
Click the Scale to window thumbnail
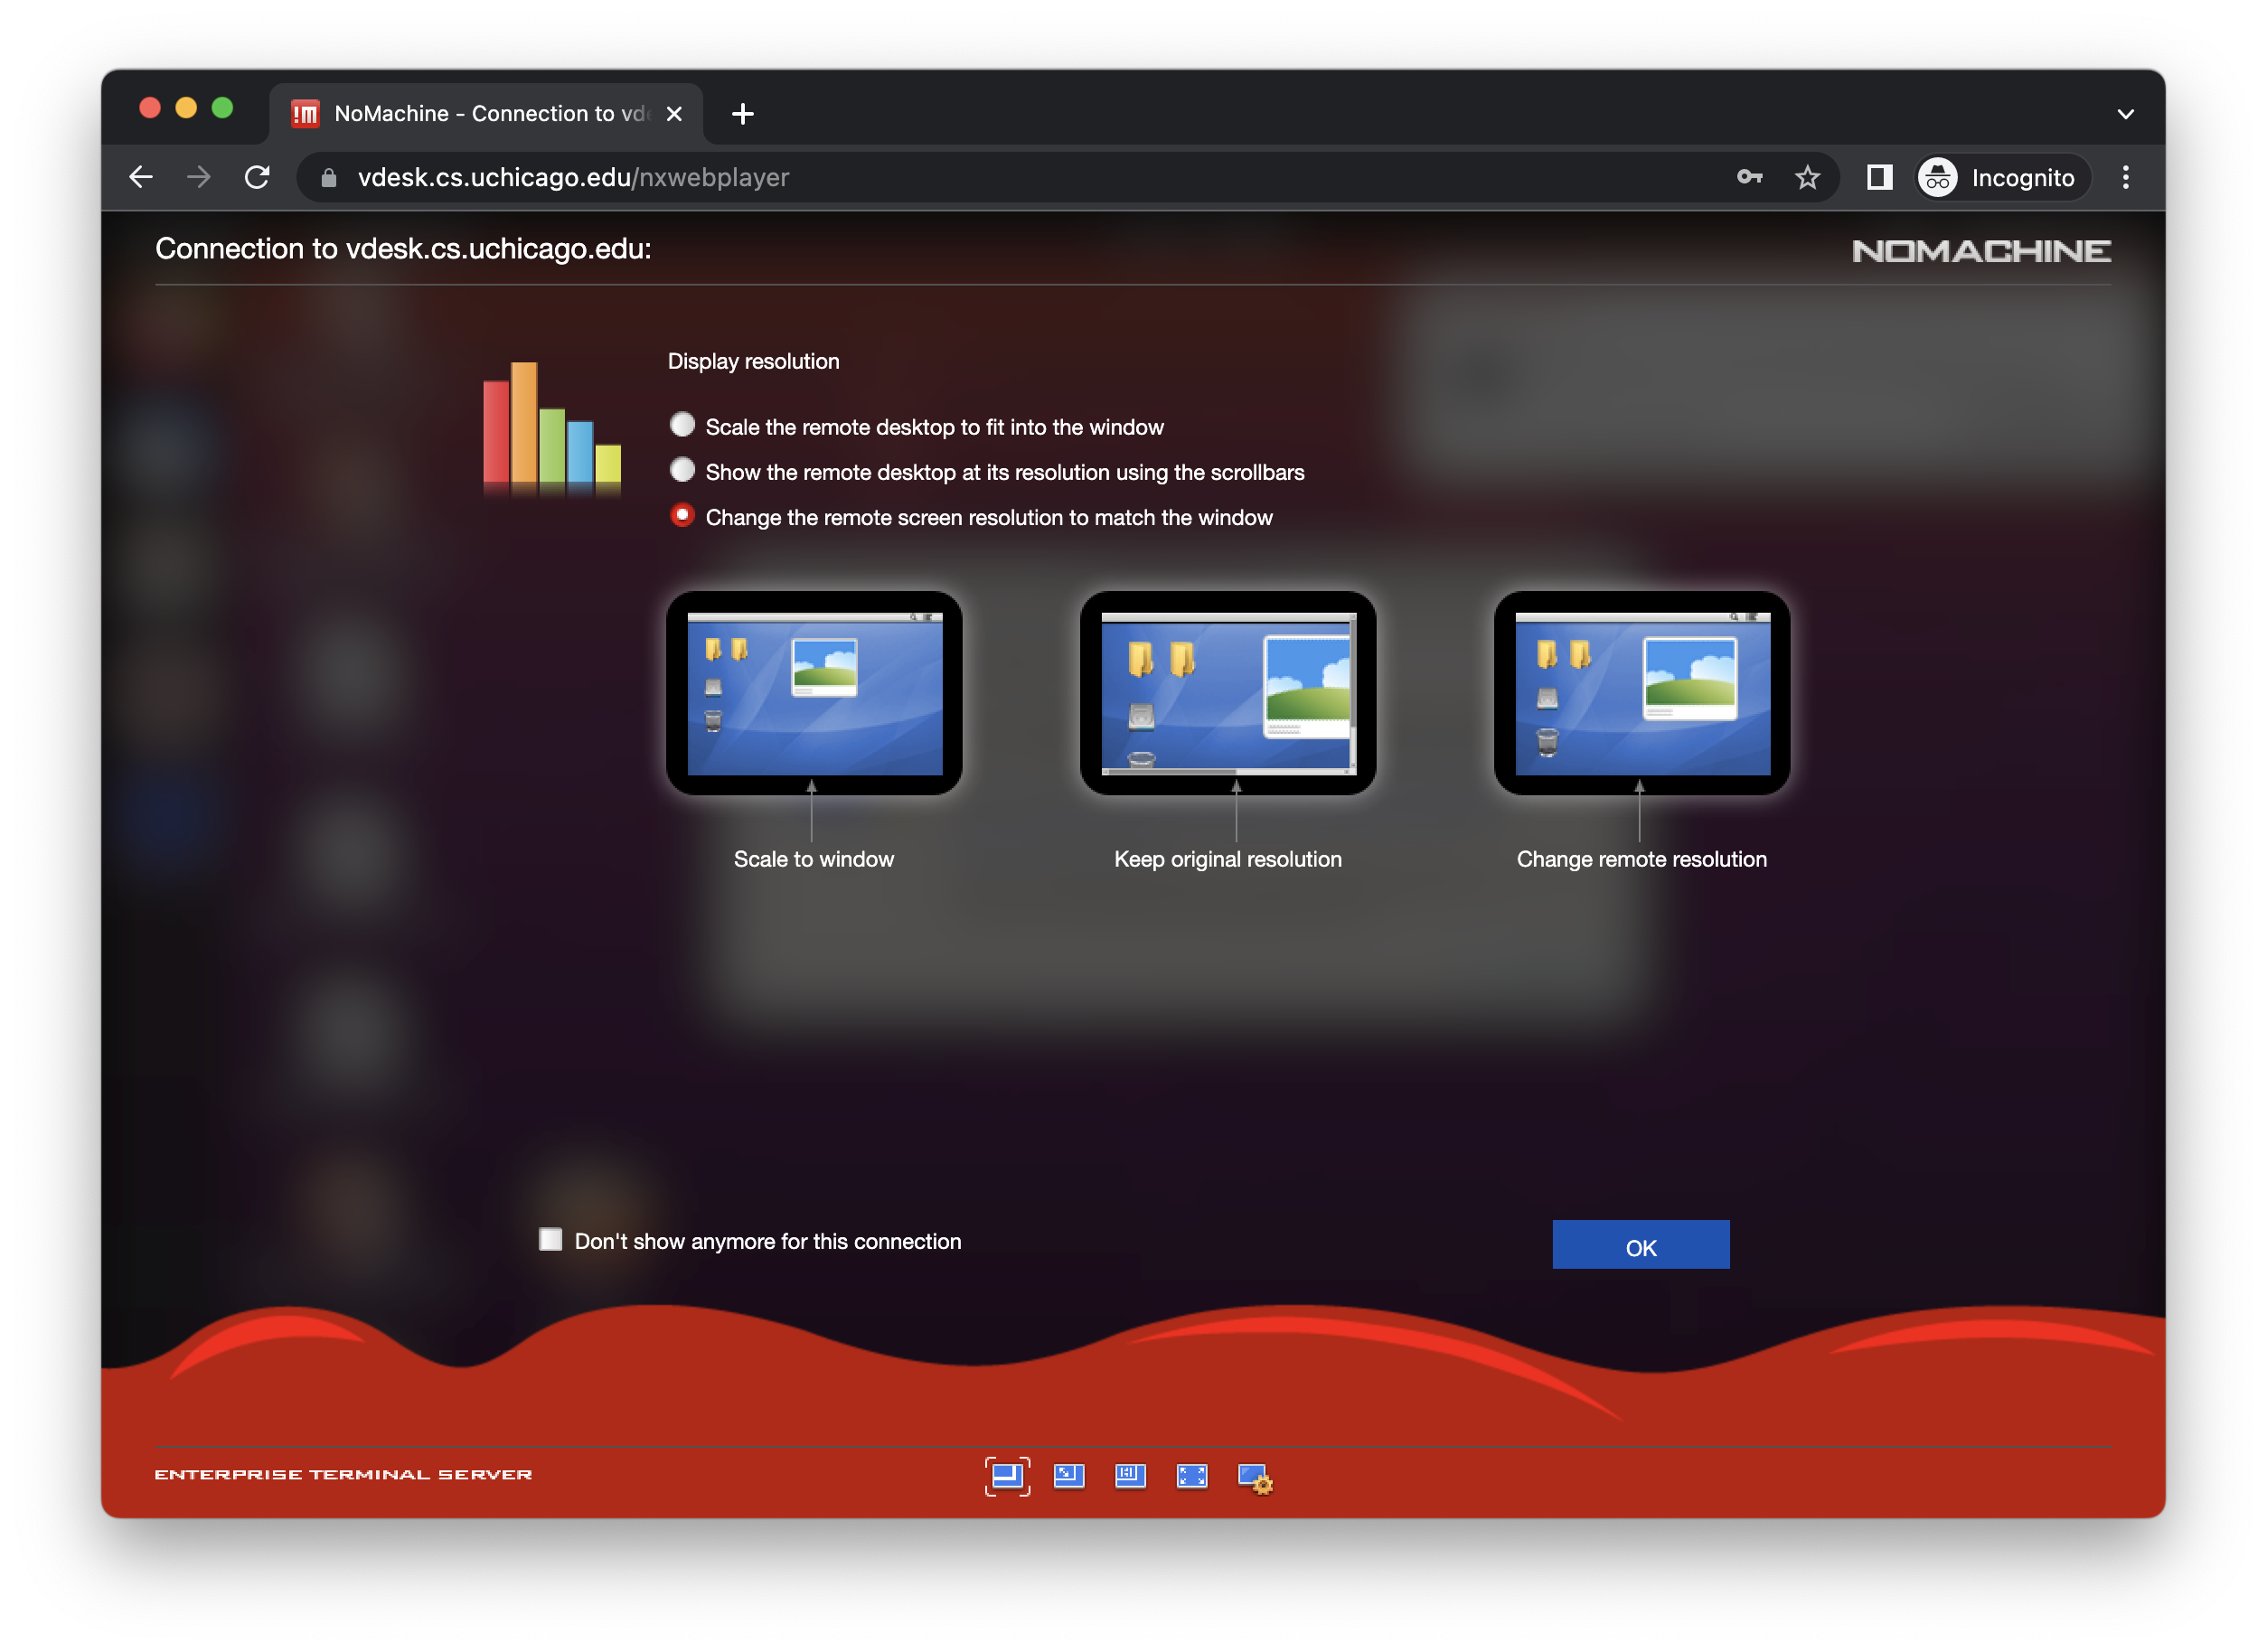pyautogui.click(x=814, y=693)
